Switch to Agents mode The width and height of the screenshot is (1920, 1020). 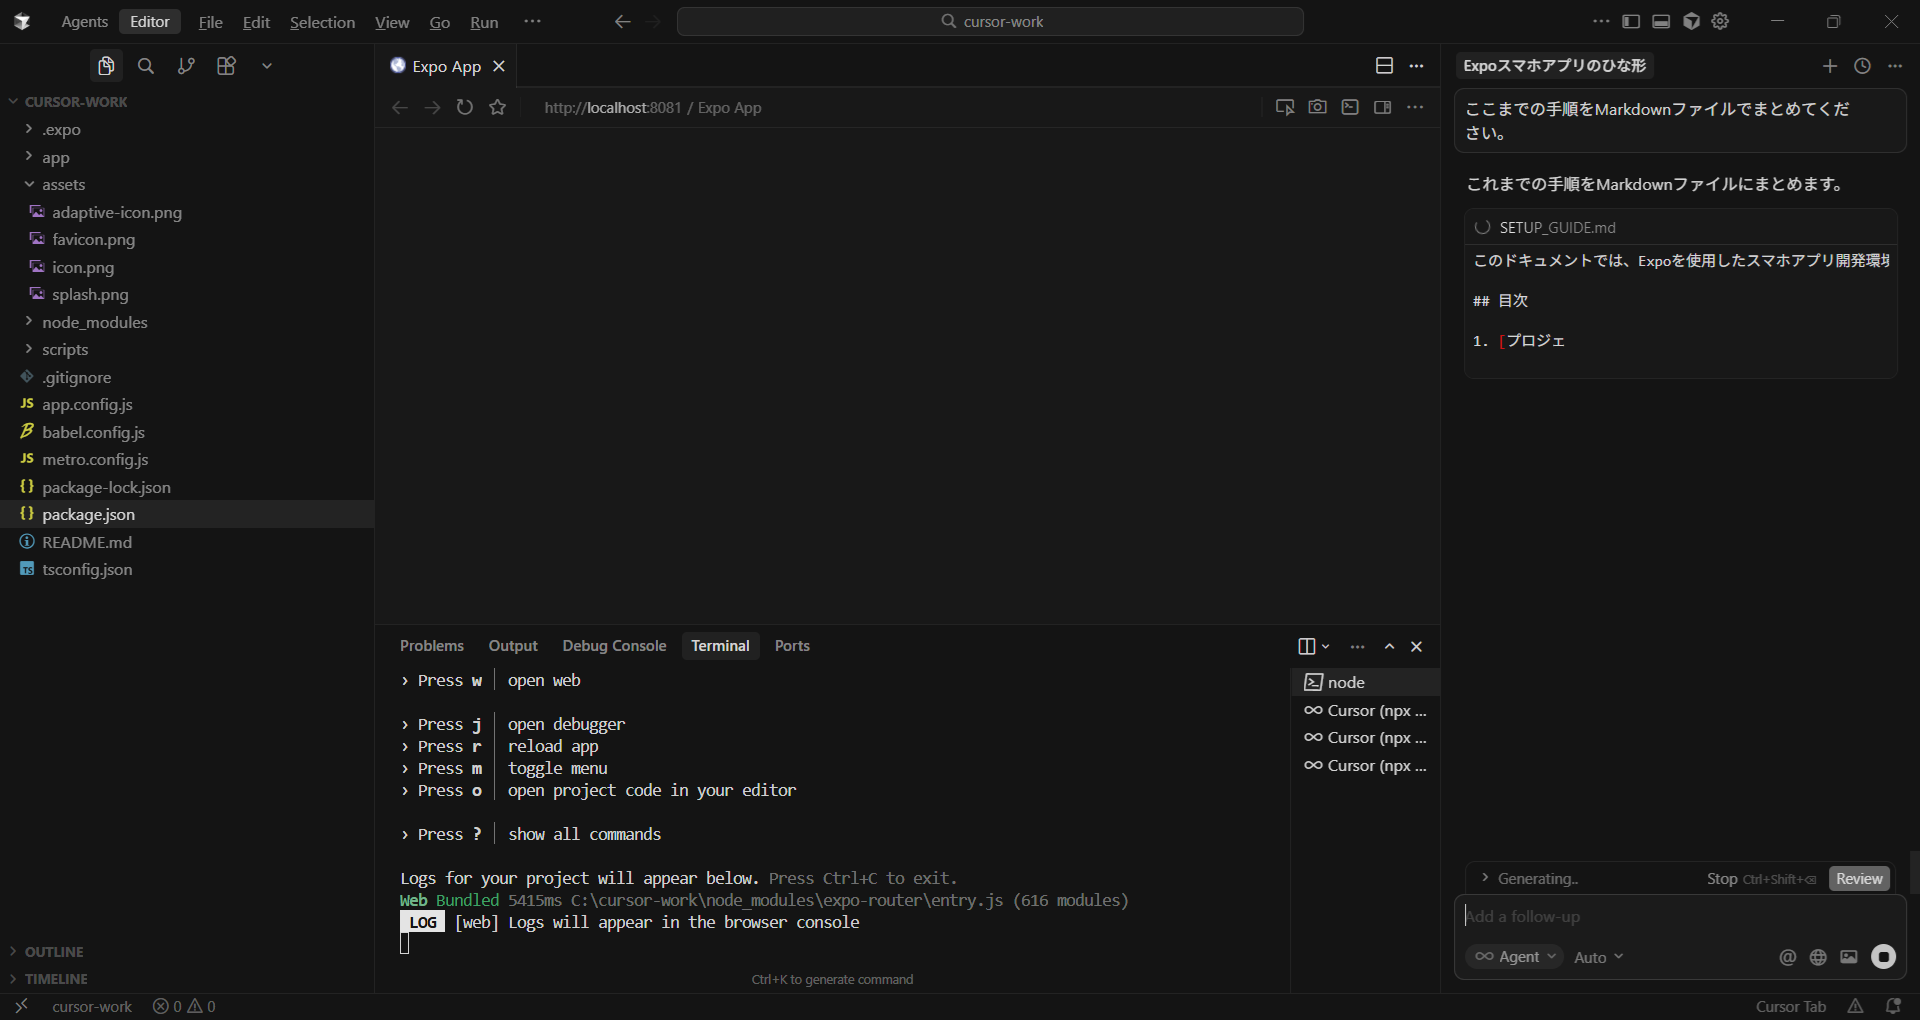pyautogui.click(x=84, y=22)
